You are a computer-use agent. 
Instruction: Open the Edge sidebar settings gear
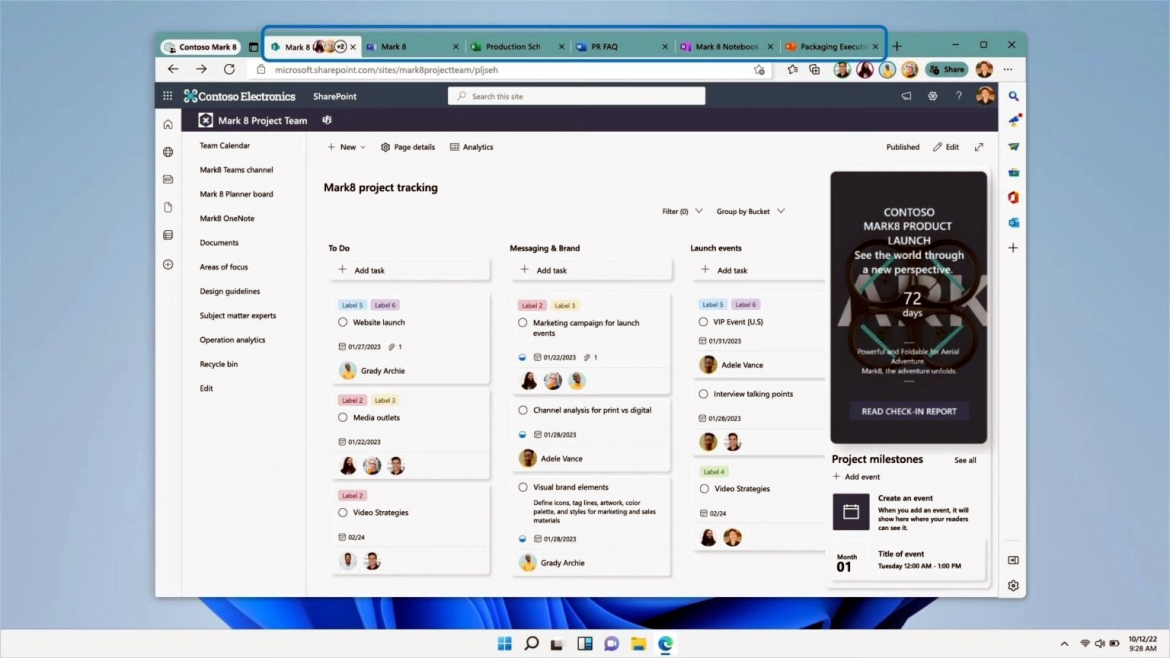coord(1013,586)
